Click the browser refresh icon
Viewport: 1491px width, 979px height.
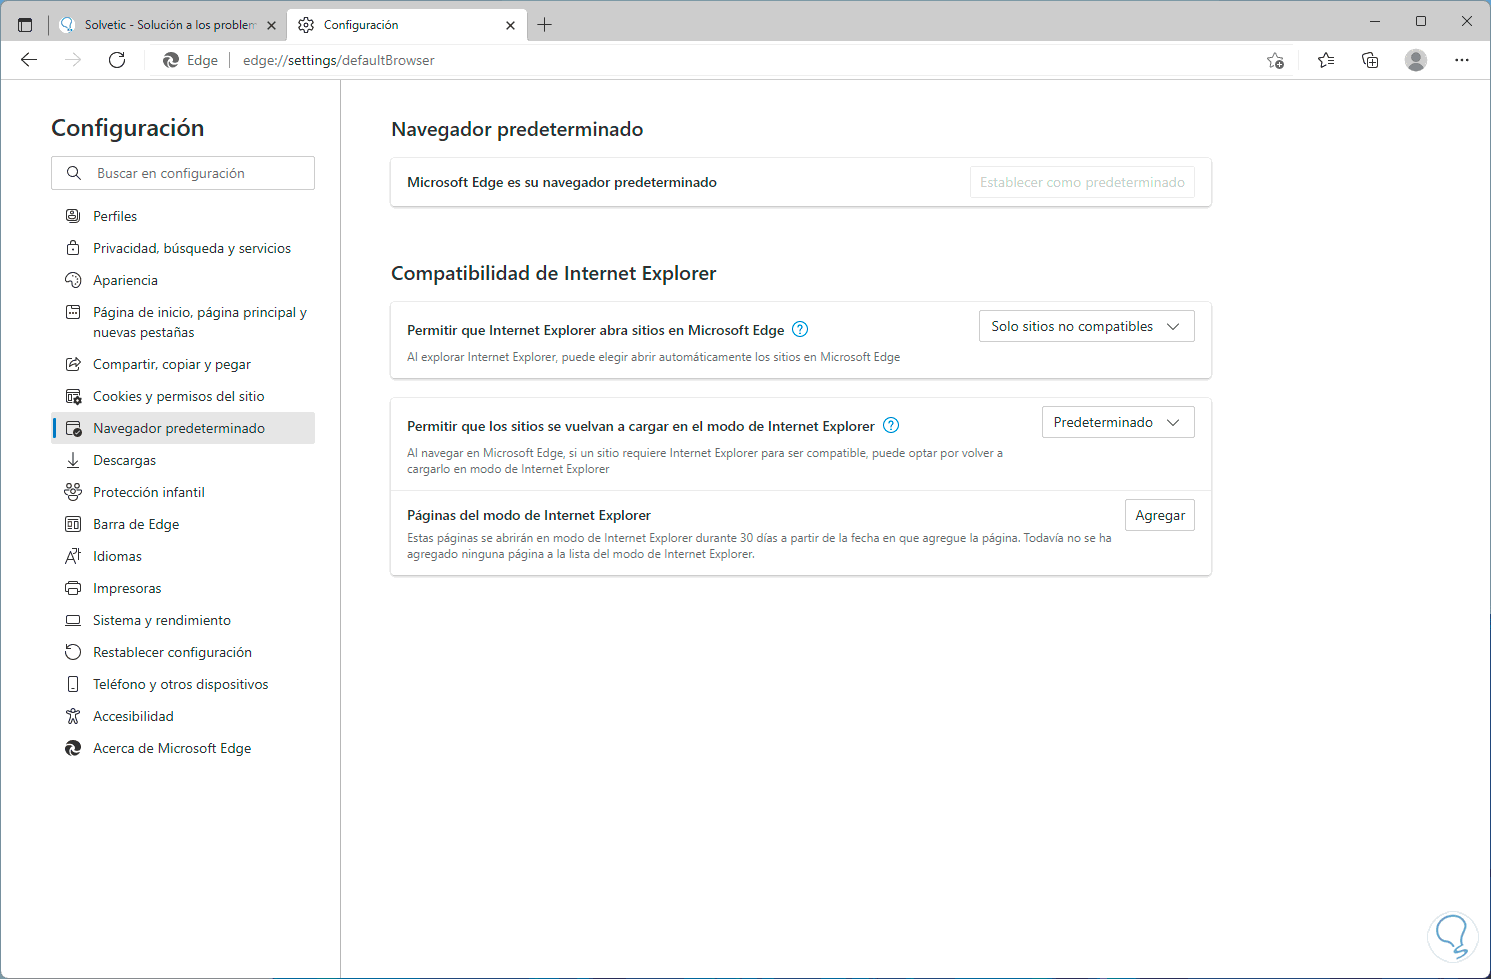[117, 60]
